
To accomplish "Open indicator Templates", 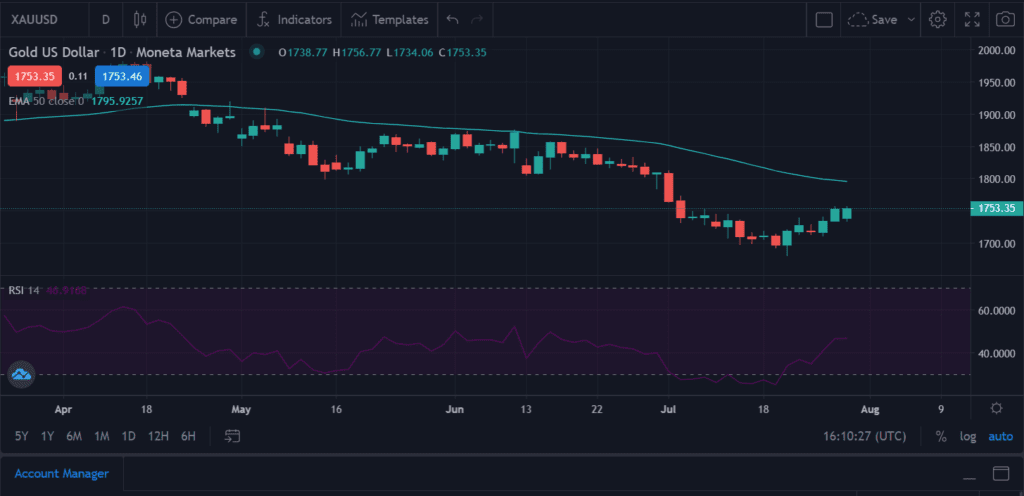I will pyautogui.click(x=389, y=20).
